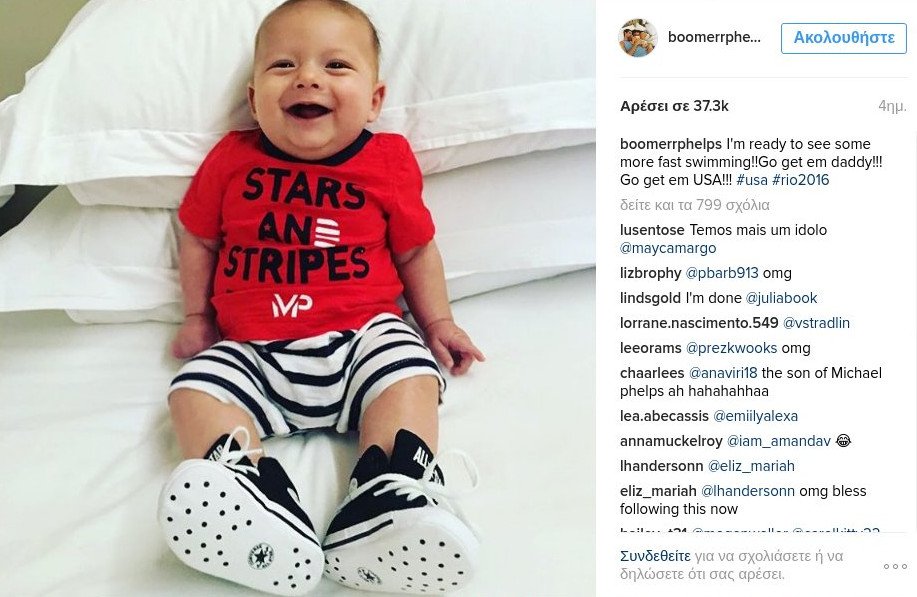
Task: Open the @iam_amandav mention
Action: coord(778,441)
